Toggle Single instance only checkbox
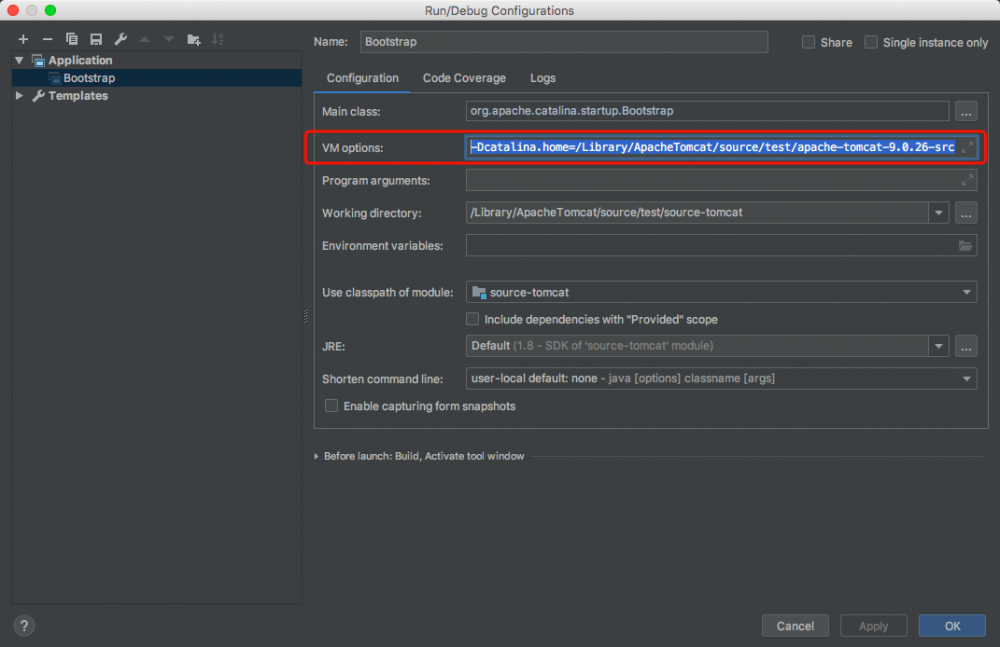The image size is (1000, 647). (871, 43)
